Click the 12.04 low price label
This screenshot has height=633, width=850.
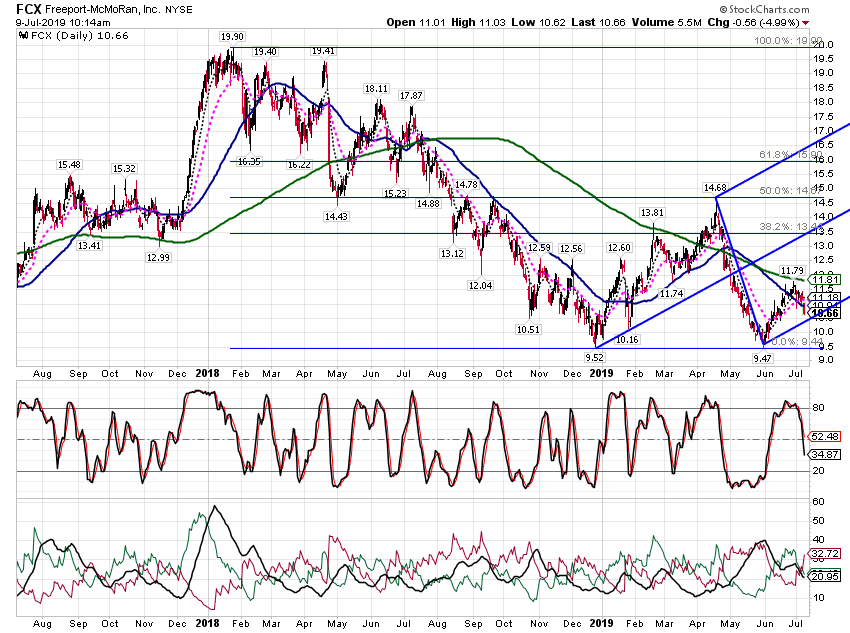click(480, 286)
